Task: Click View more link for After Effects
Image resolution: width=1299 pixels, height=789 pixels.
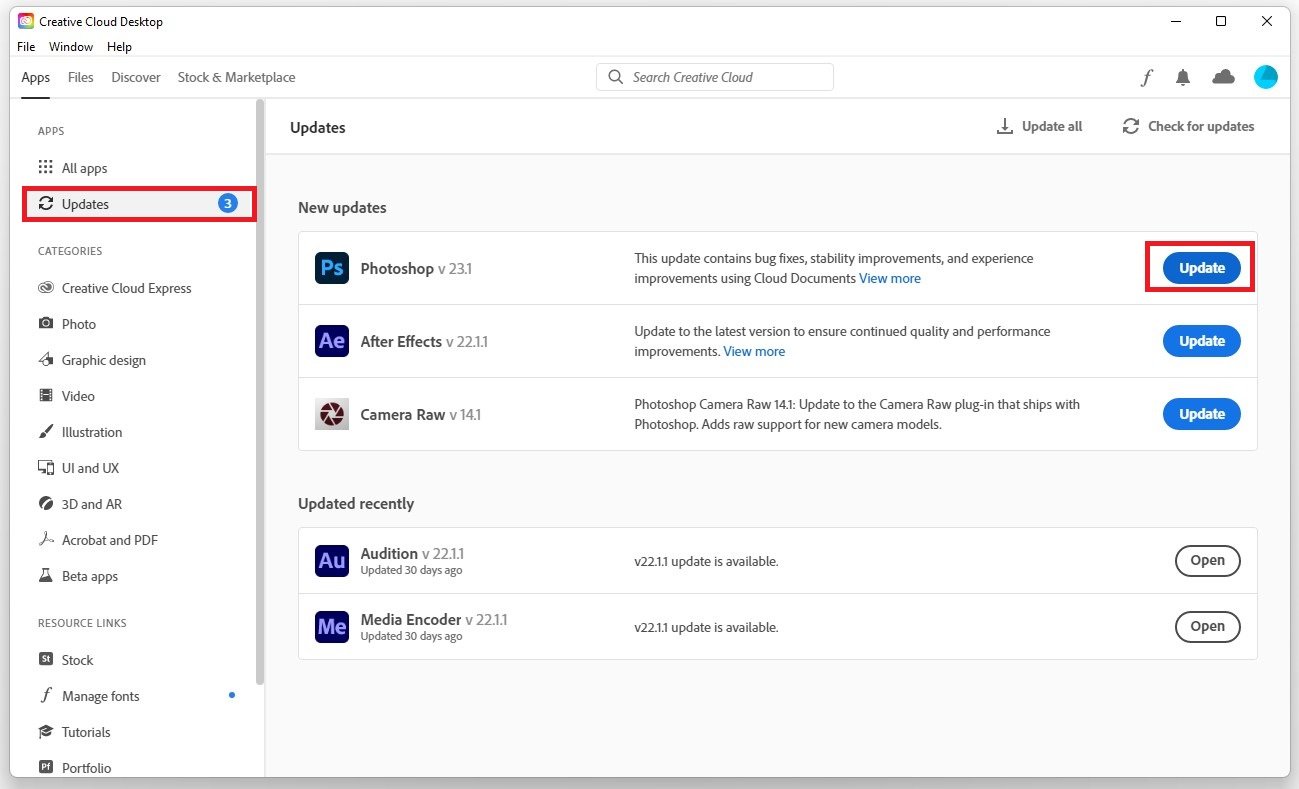Action: point(754,351)
